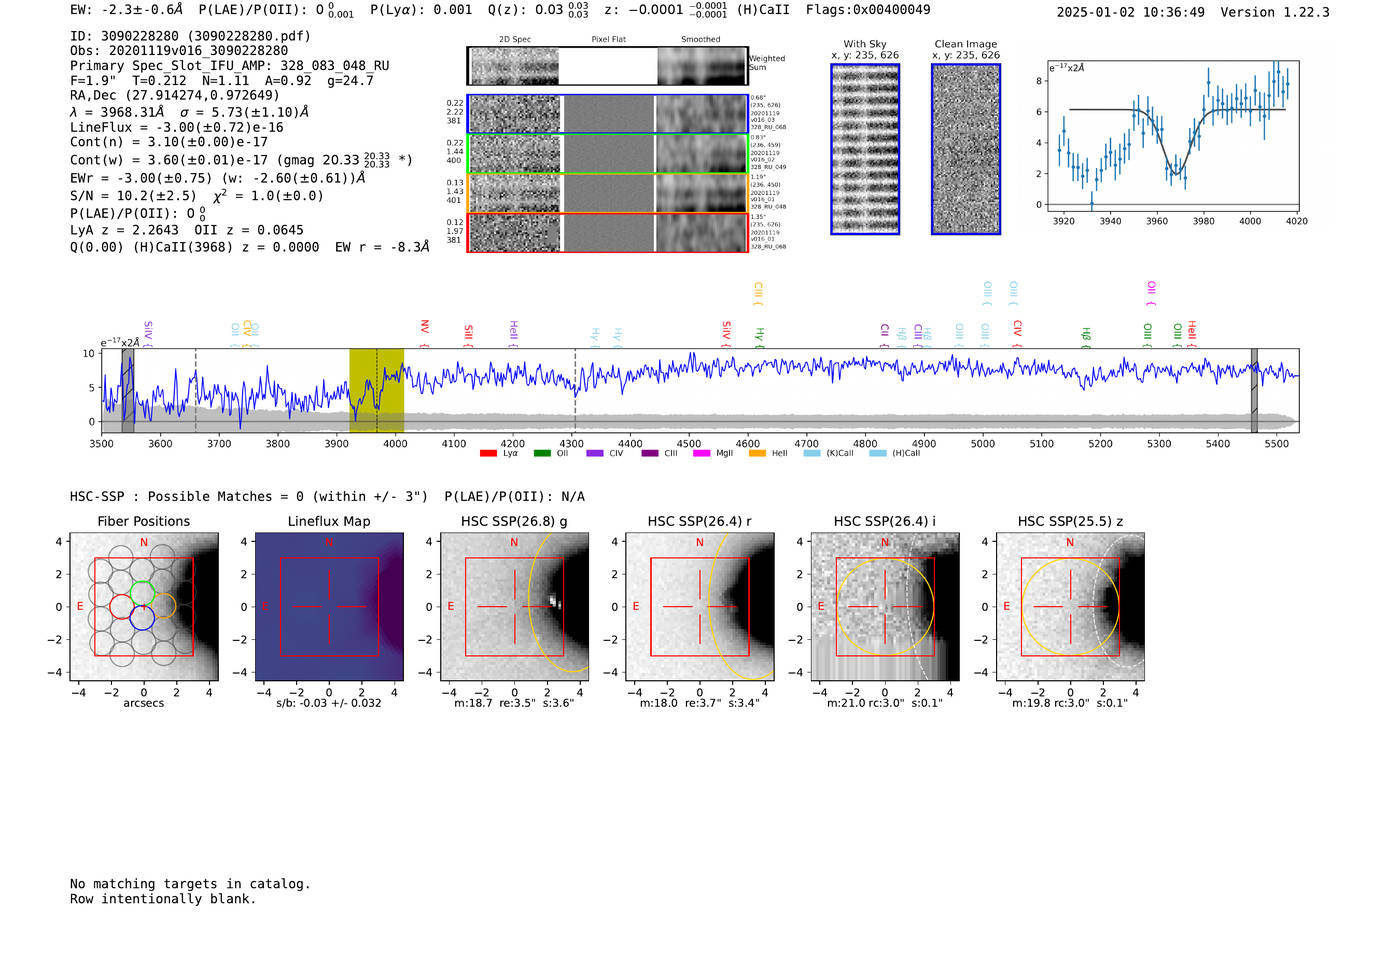
Task: Click the yellow highlighted region in the spectrum
Action: point(376,391)
